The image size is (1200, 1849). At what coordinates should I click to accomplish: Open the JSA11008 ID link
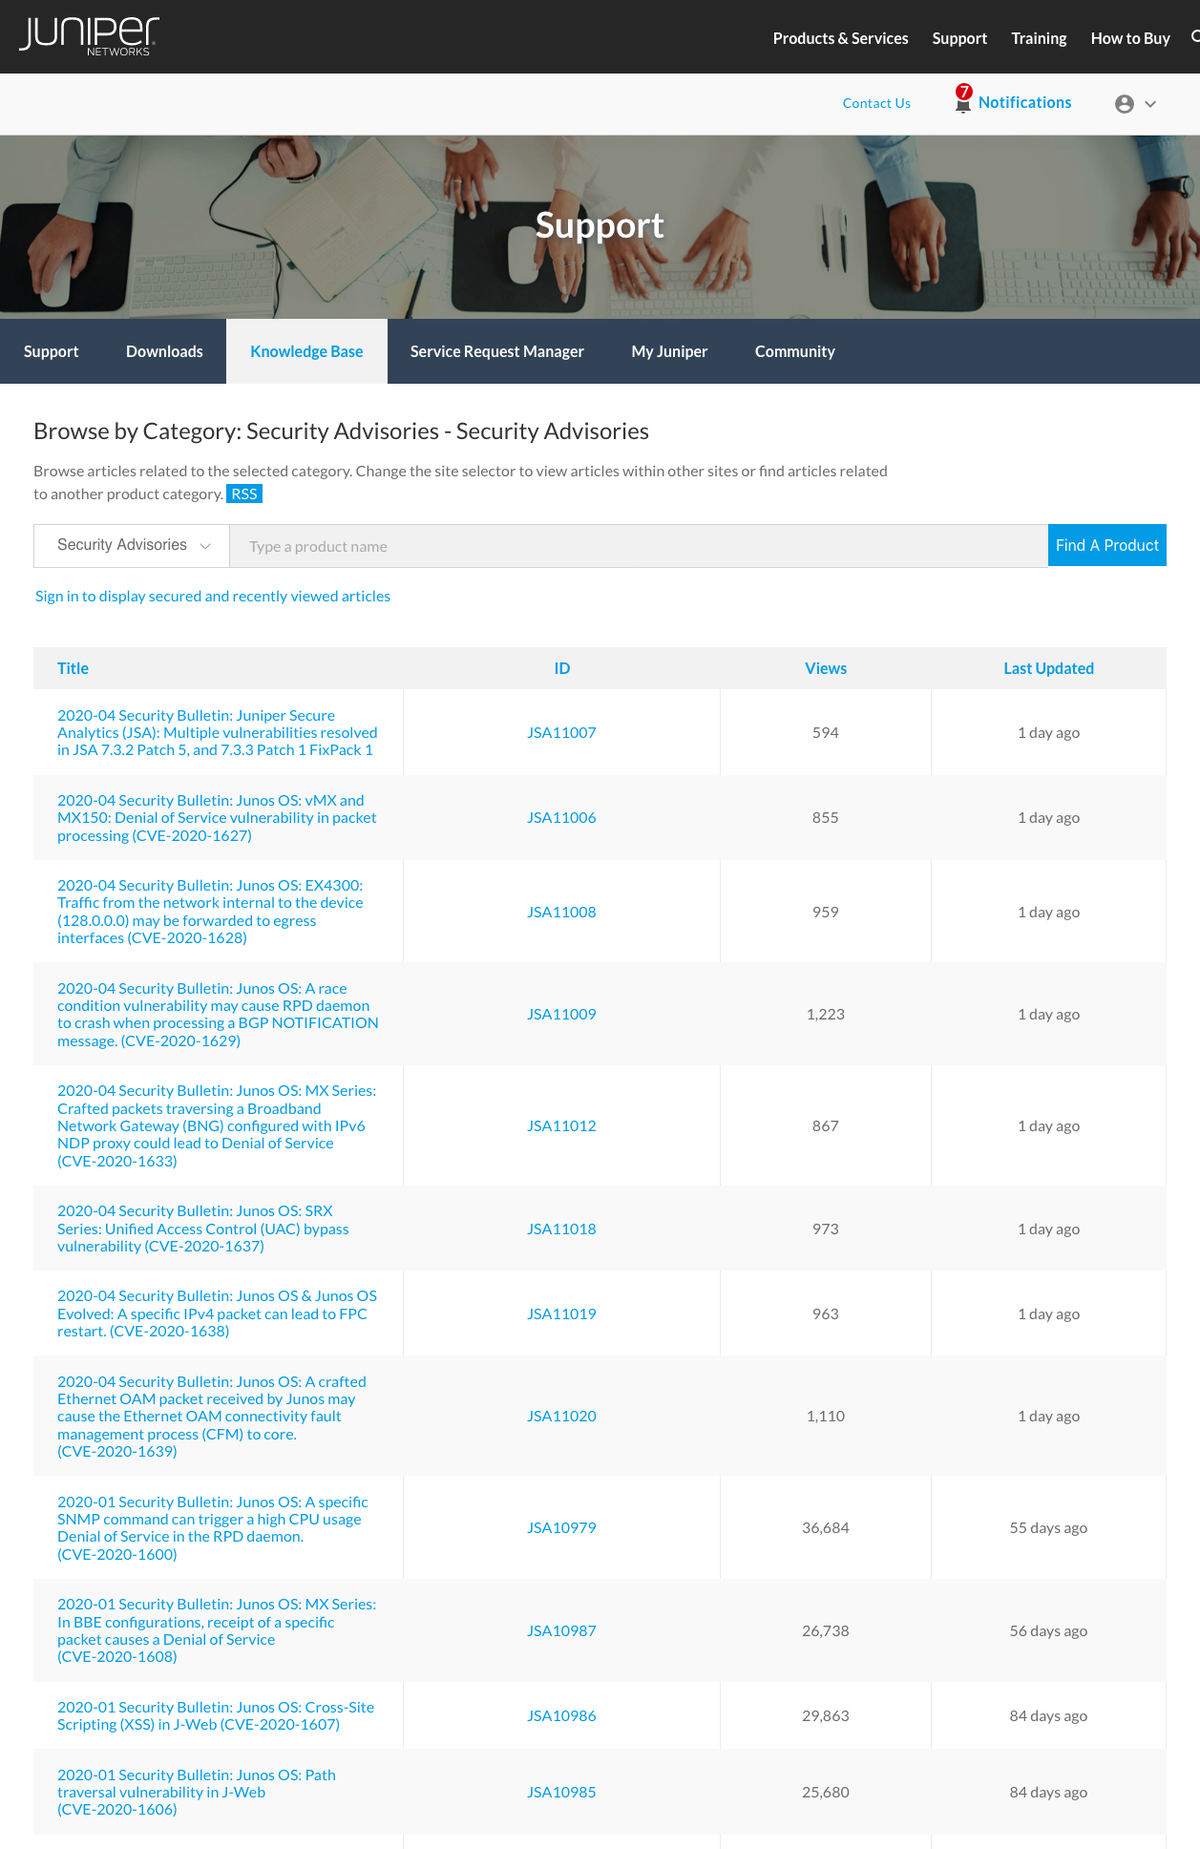(x=561, y=912)
